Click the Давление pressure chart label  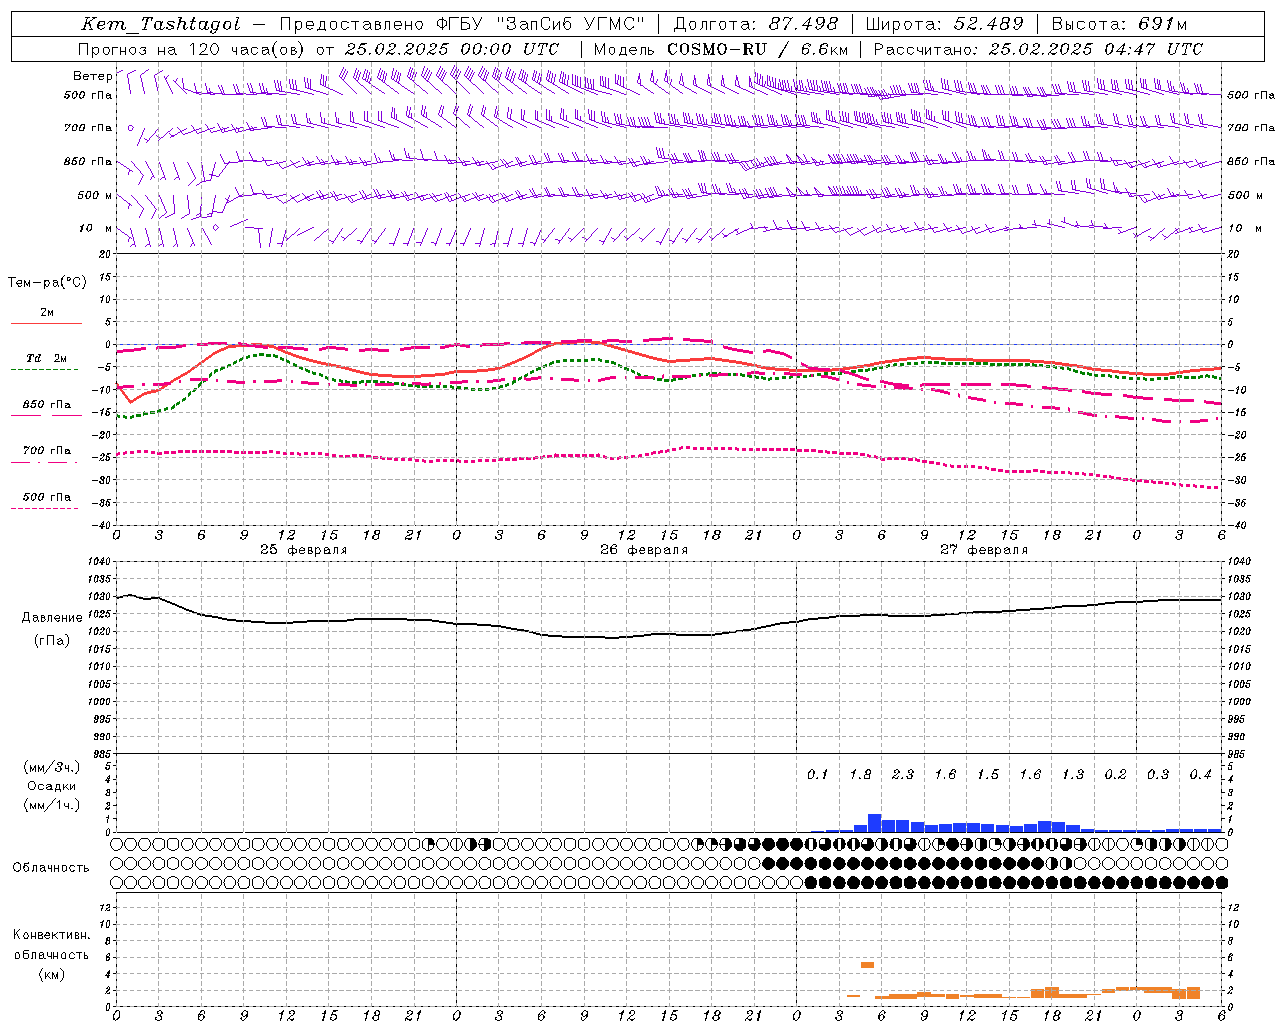pos(52,618)
